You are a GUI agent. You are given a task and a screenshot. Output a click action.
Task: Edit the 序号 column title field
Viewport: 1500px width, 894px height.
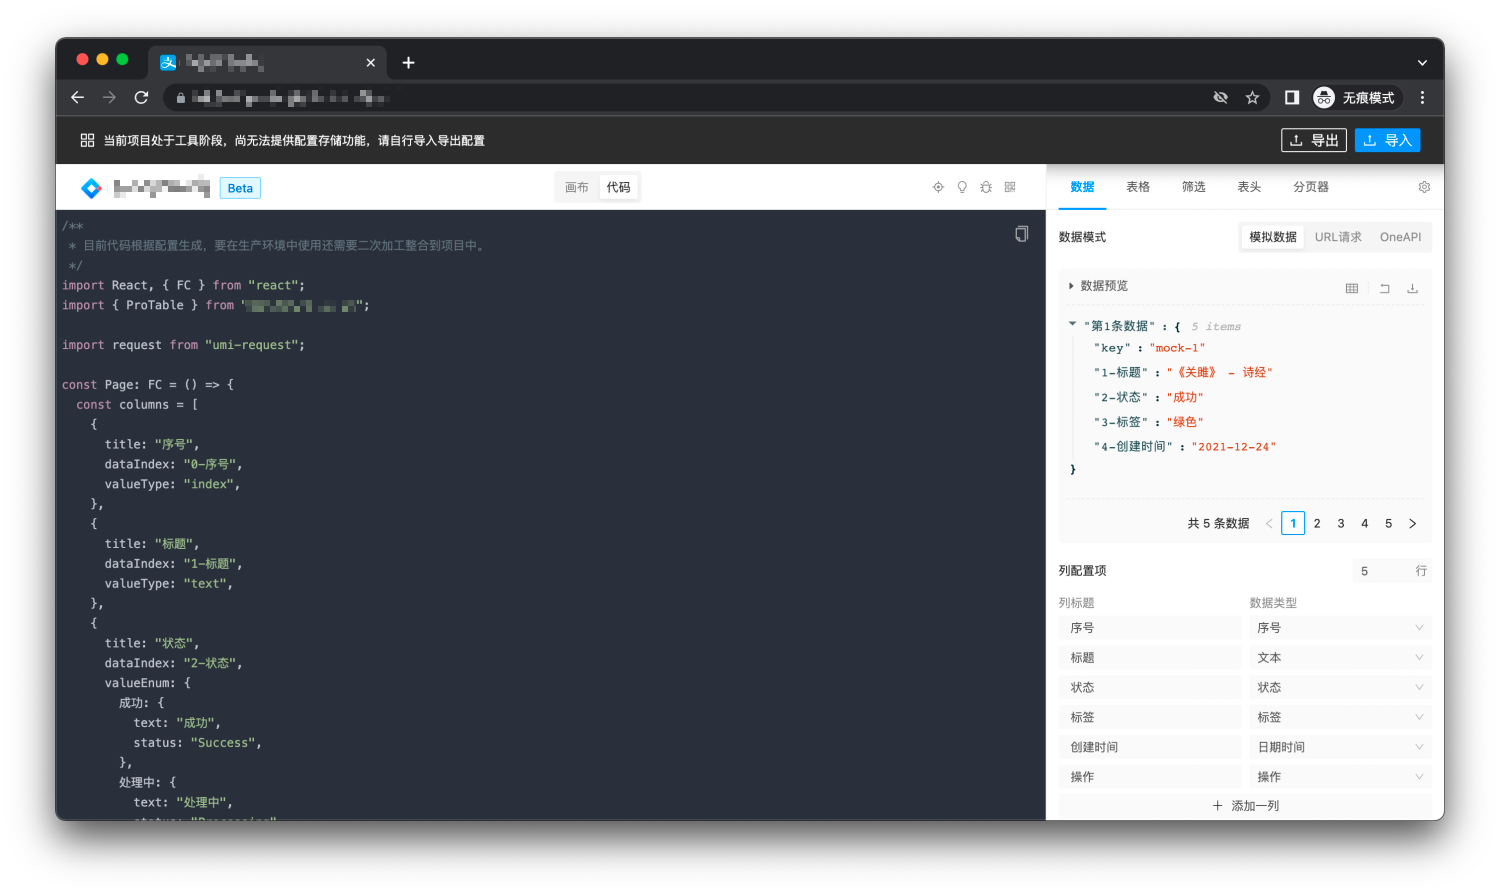click(x=1150, y=628)
